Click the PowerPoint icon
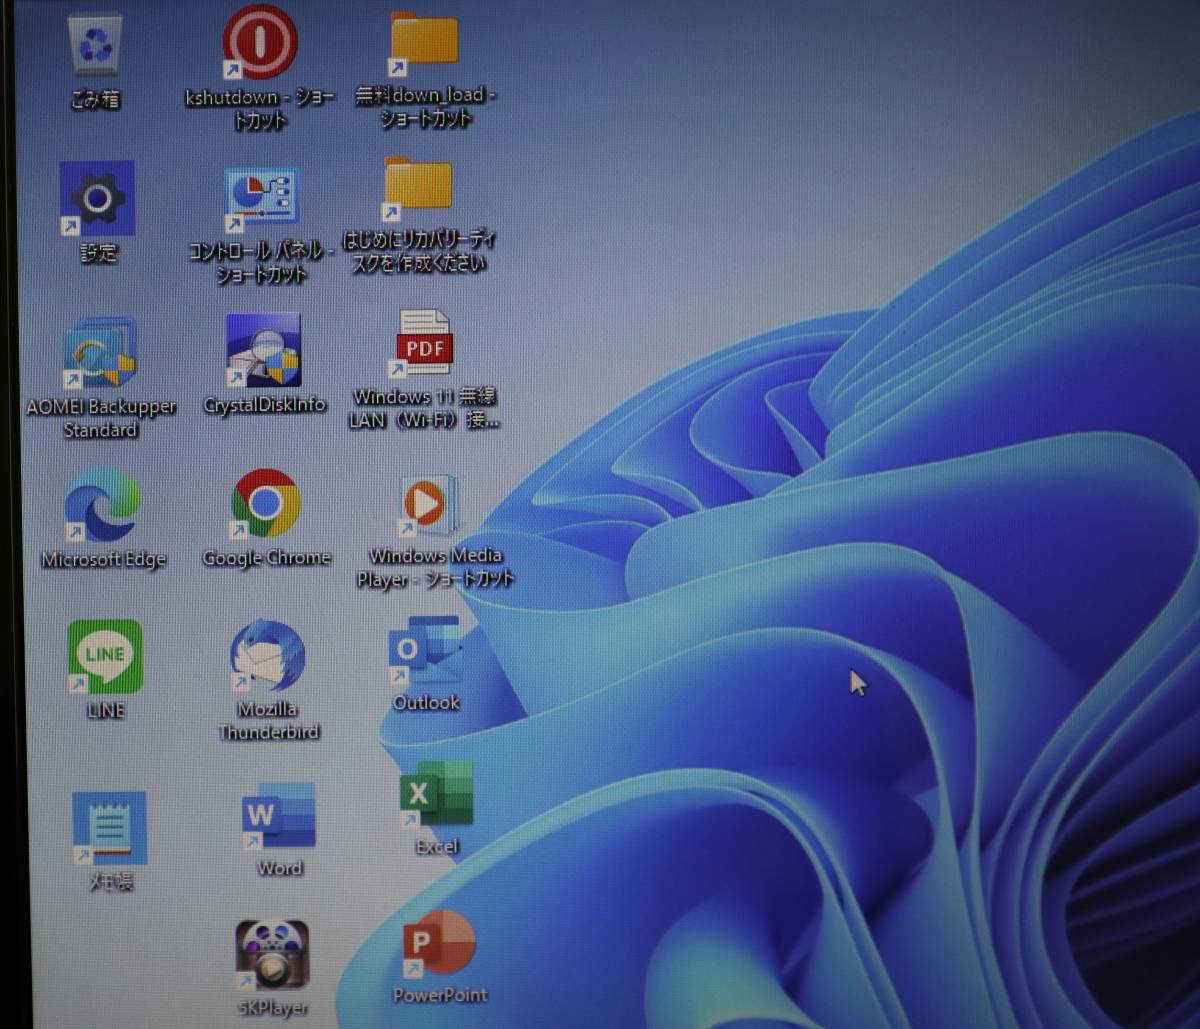 pos(439,945)
